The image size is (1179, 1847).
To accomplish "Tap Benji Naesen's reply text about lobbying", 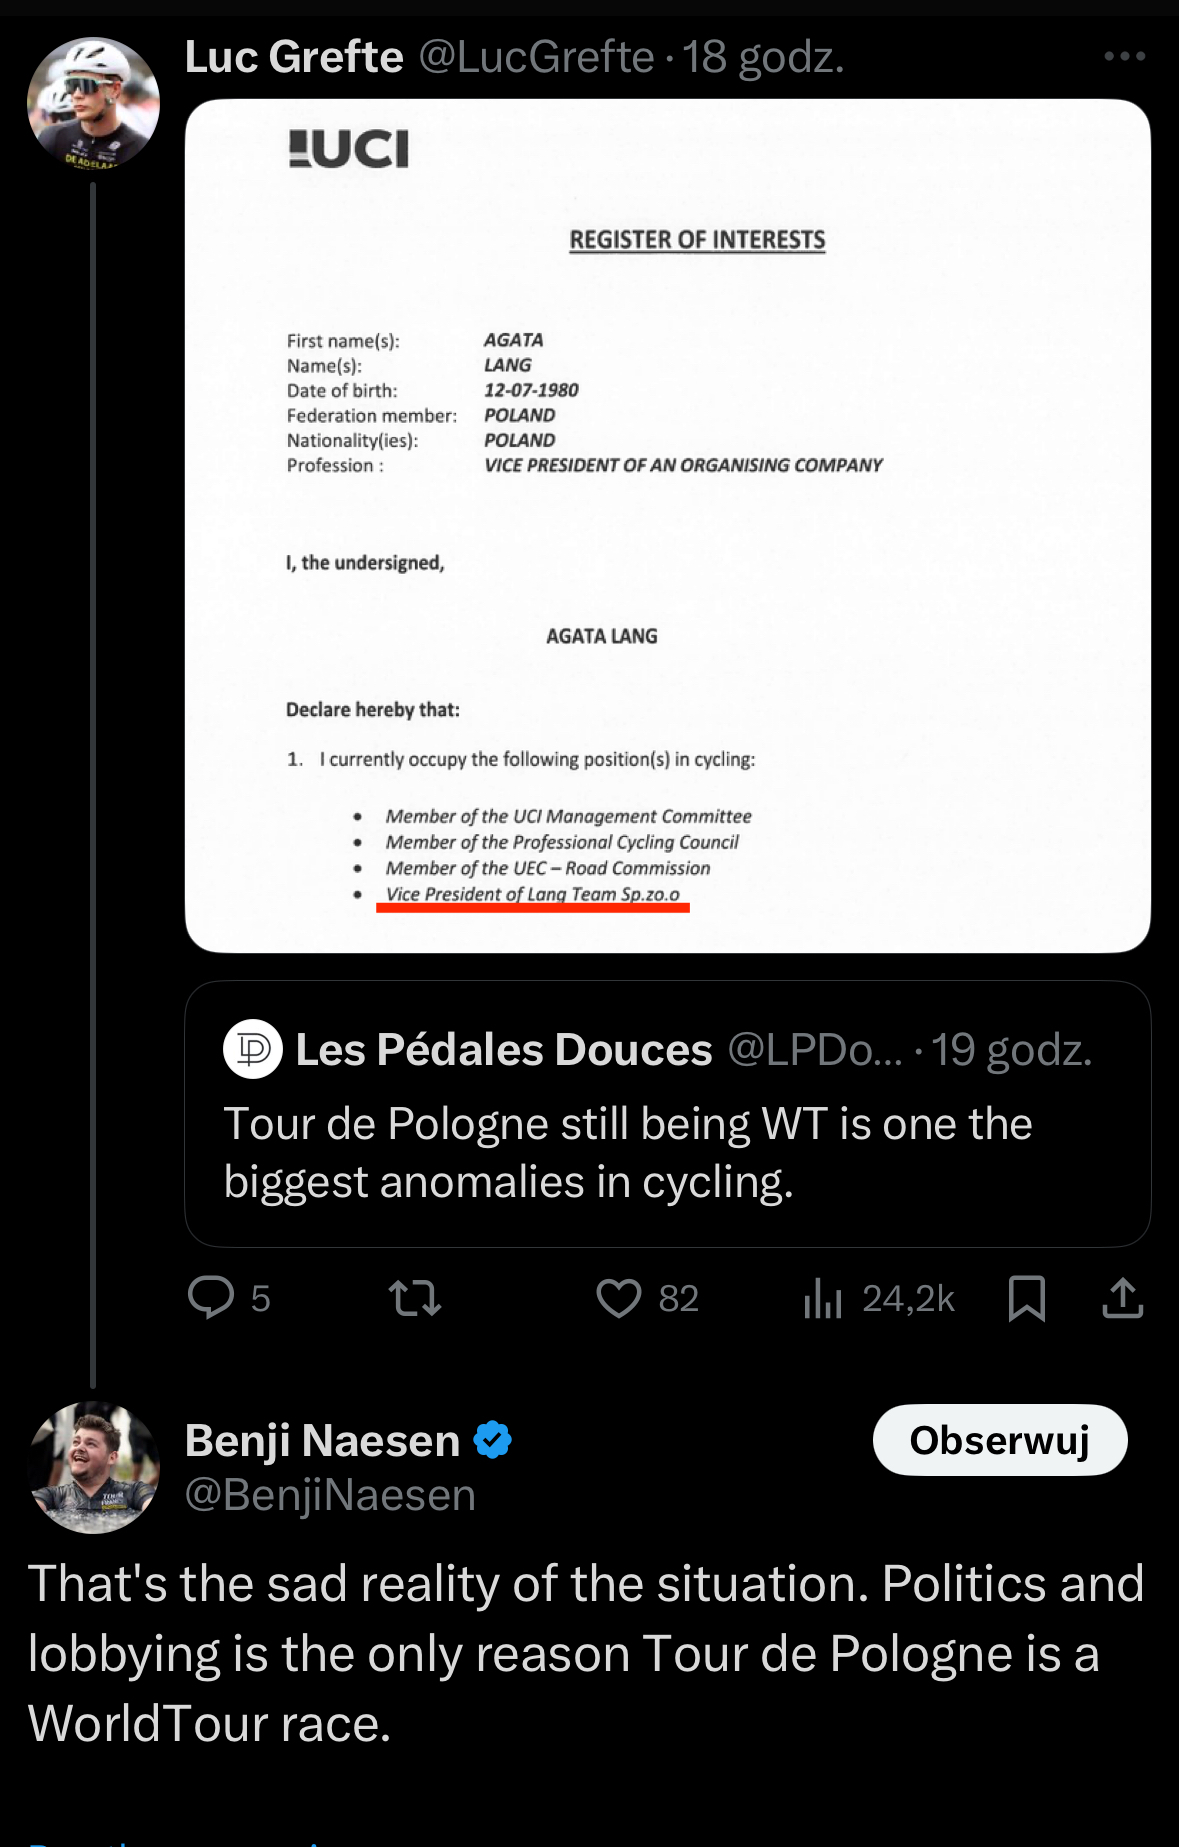I will pyautogui.click(x=585, y=1653).
